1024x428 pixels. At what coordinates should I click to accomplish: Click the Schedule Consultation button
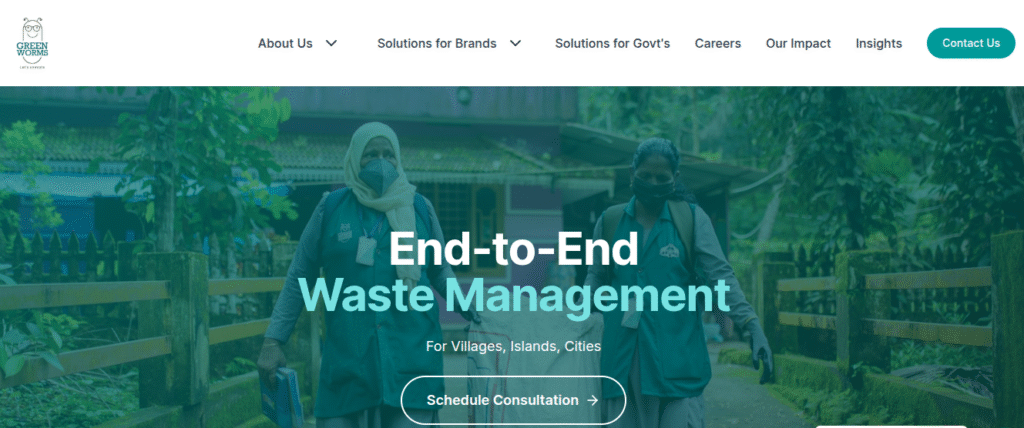coord(513,400)
